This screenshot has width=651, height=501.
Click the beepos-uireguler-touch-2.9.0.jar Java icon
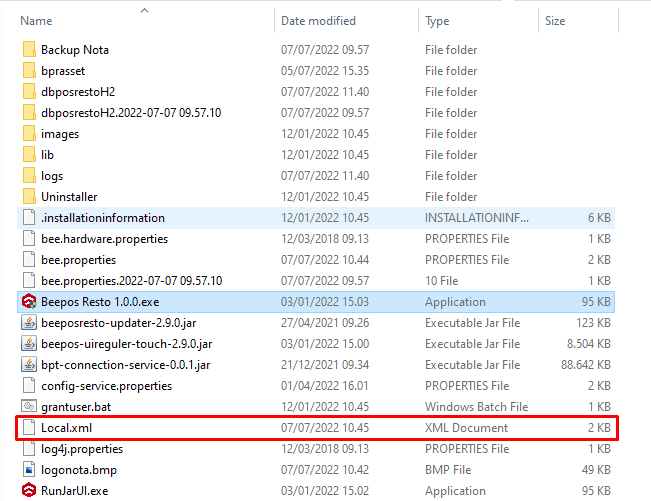tap(29, 343)
